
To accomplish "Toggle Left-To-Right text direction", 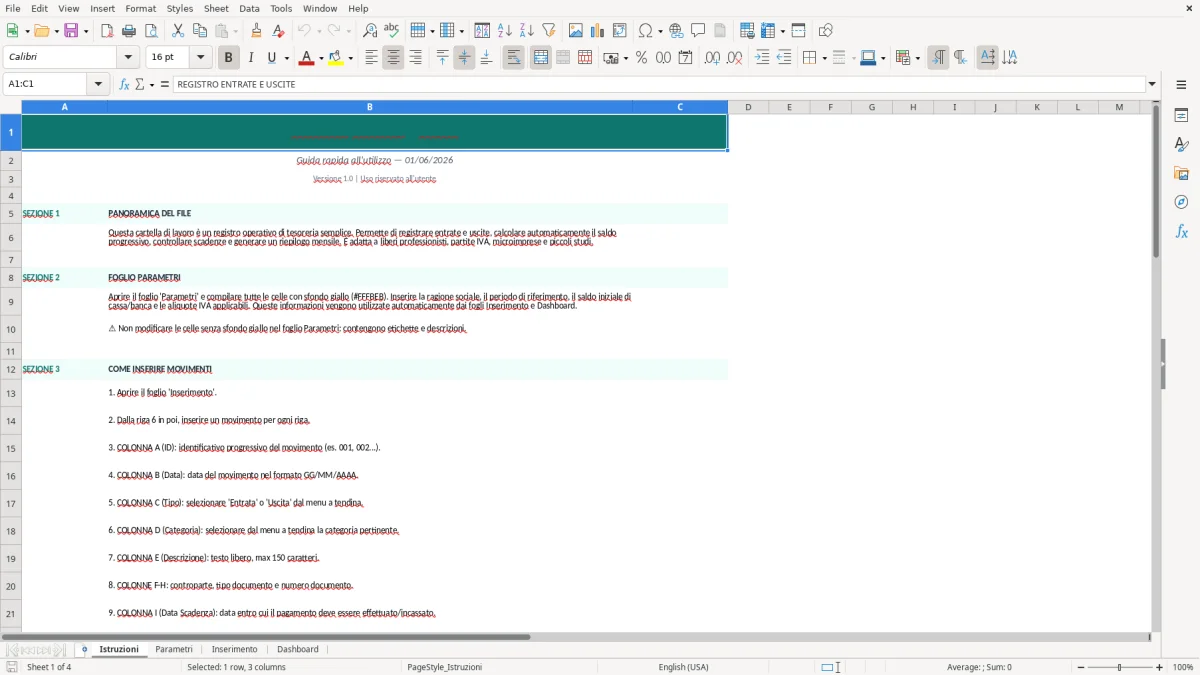I will tap(938, 58).
